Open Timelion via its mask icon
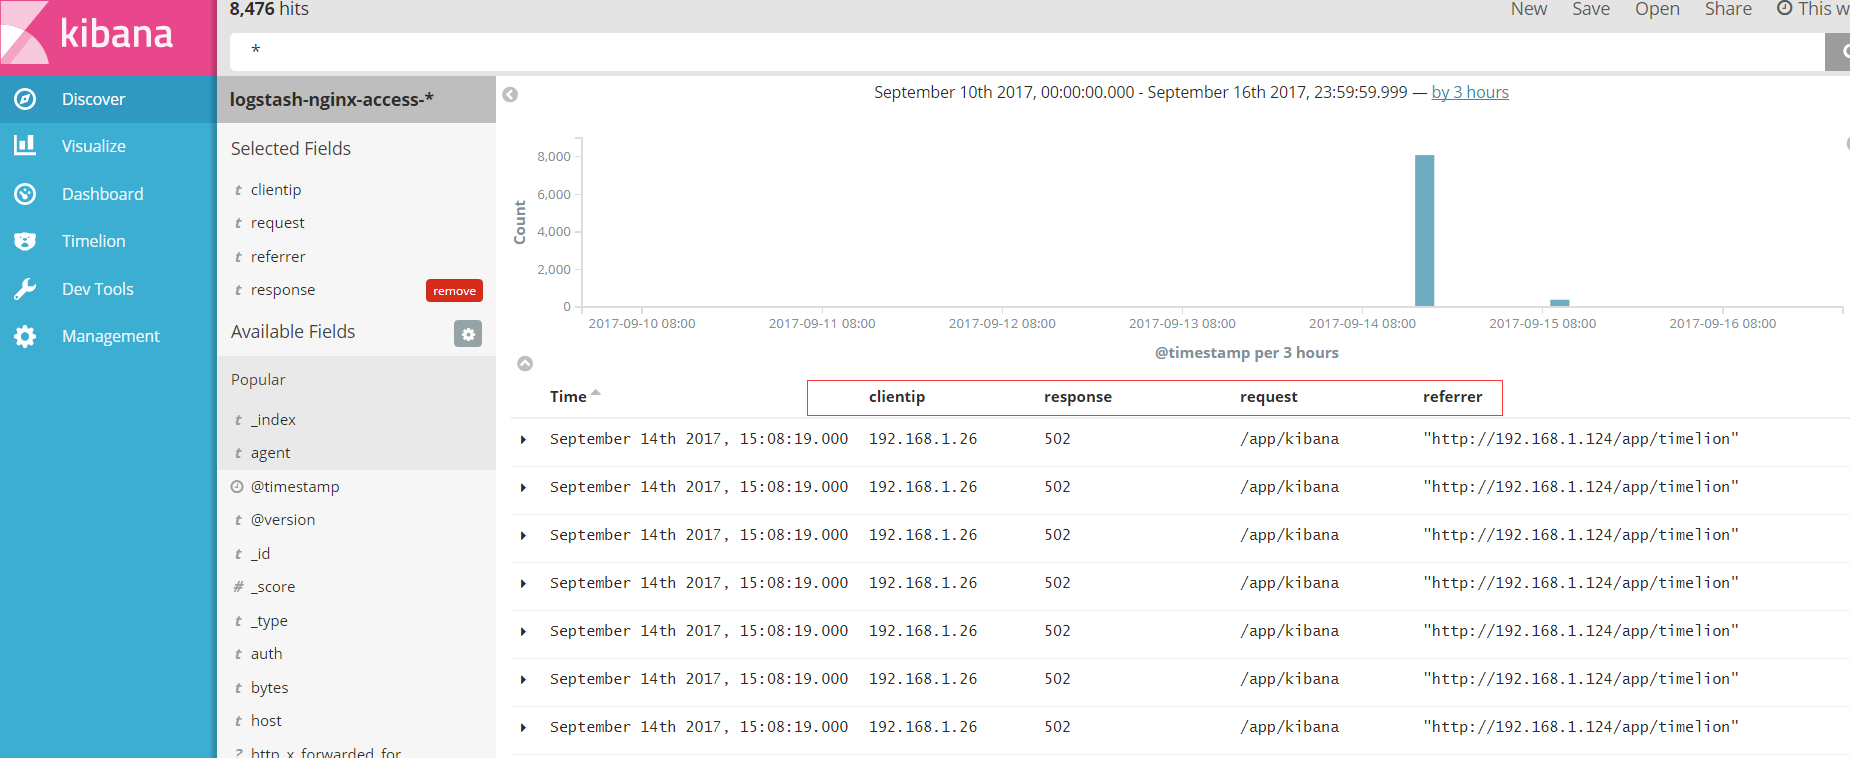The height and width of the screenshot is (758, 1850). pyautogui.click(x=25, y=241)
